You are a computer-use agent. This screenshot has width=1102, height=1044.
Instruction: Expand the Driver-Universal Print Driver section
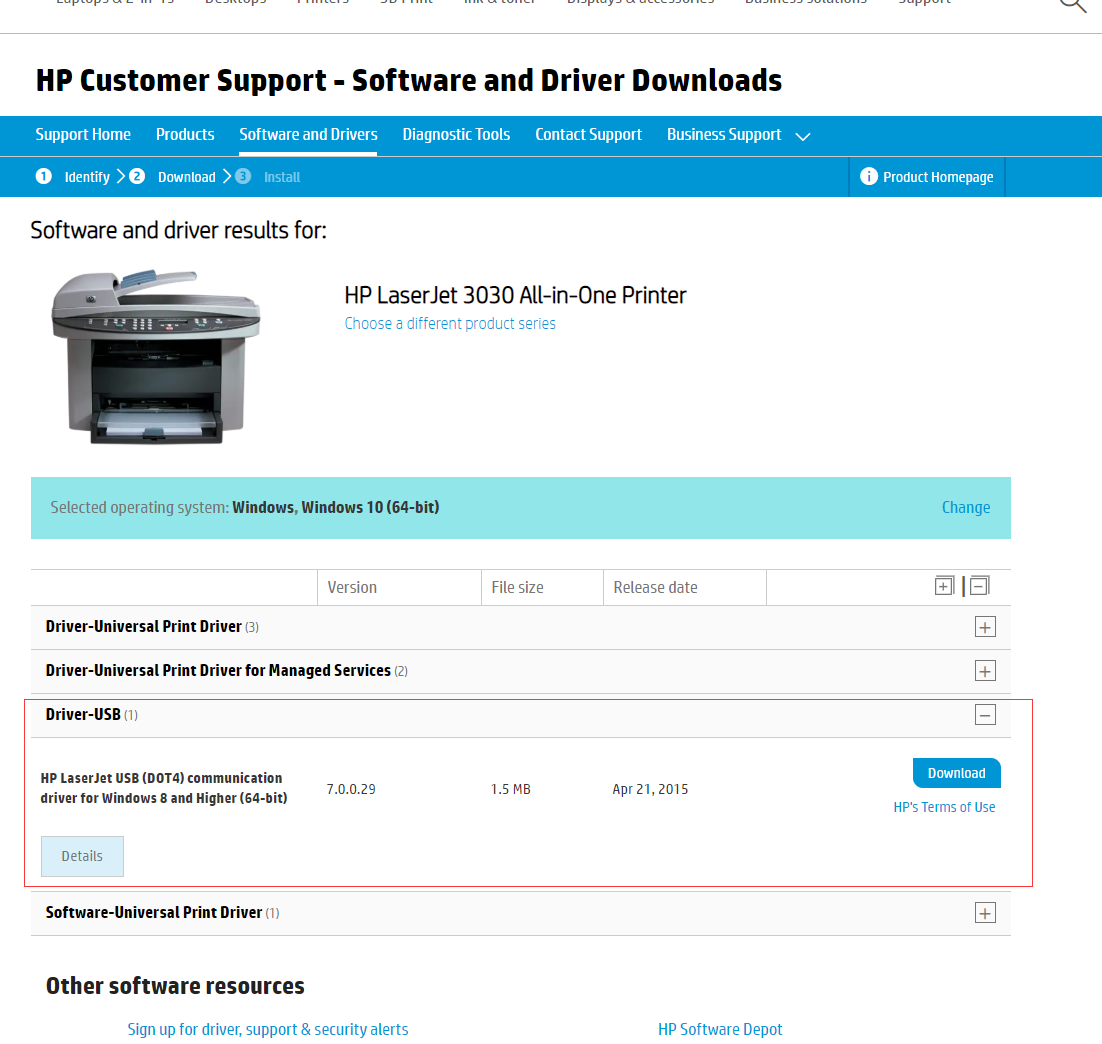click(985, 626)
